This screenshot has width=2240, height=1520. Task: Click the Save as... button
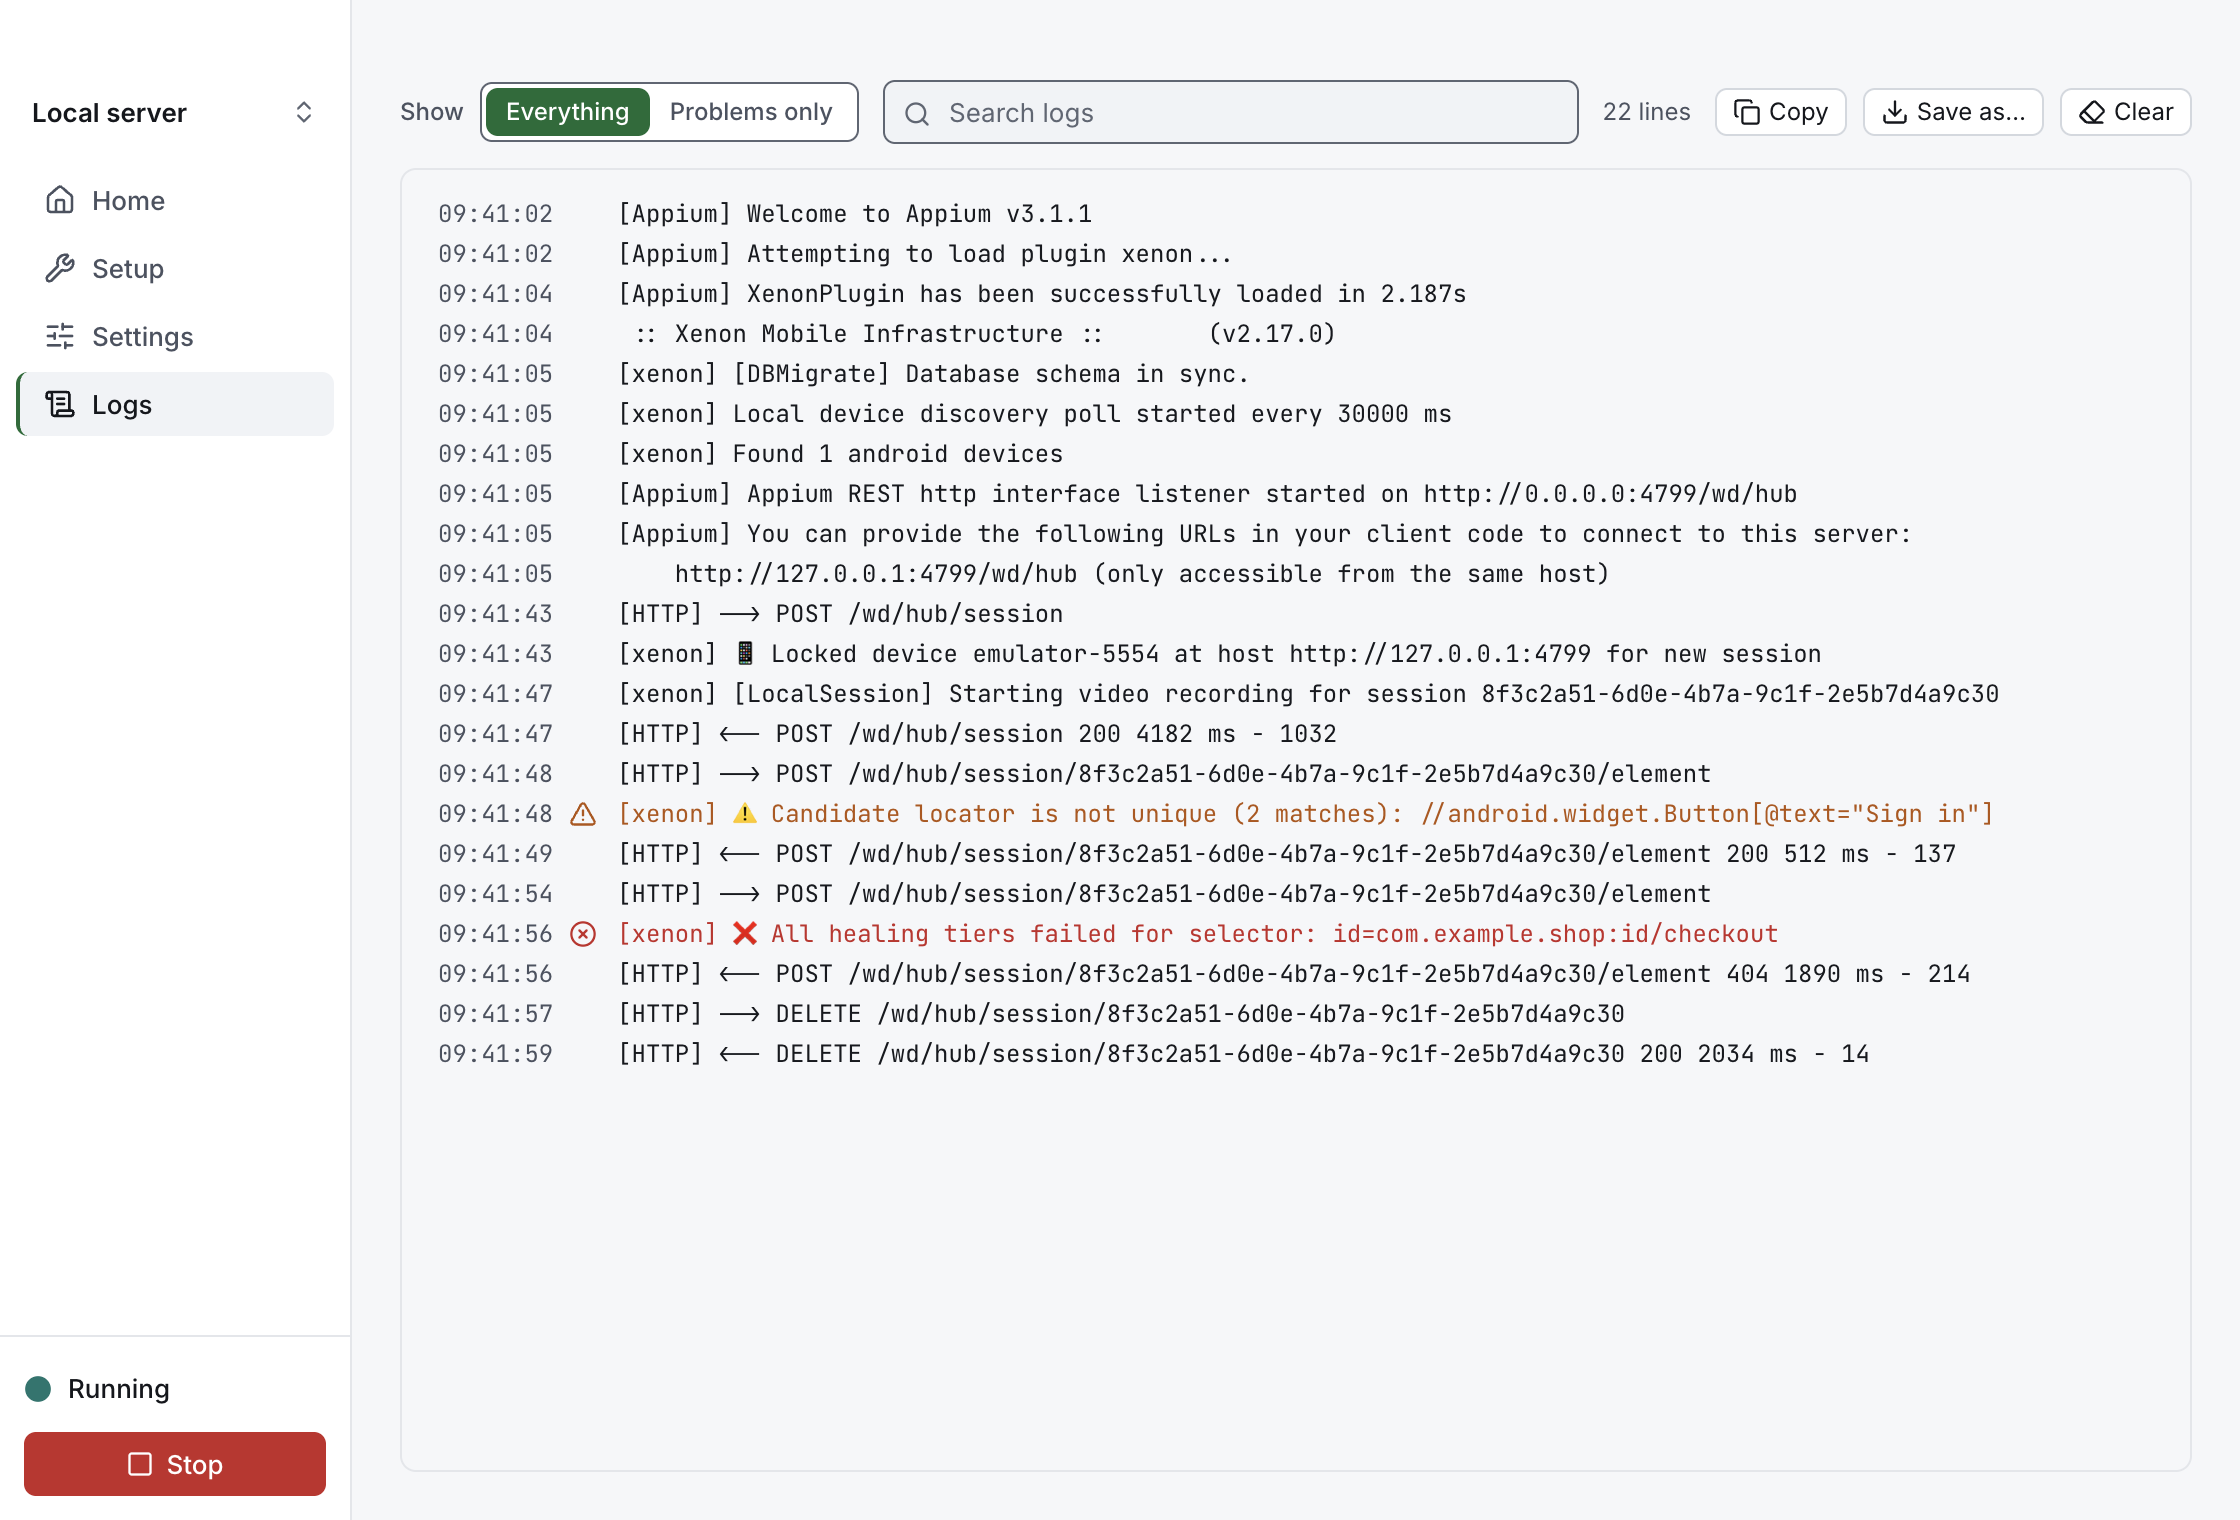[x=1952, y=112]
